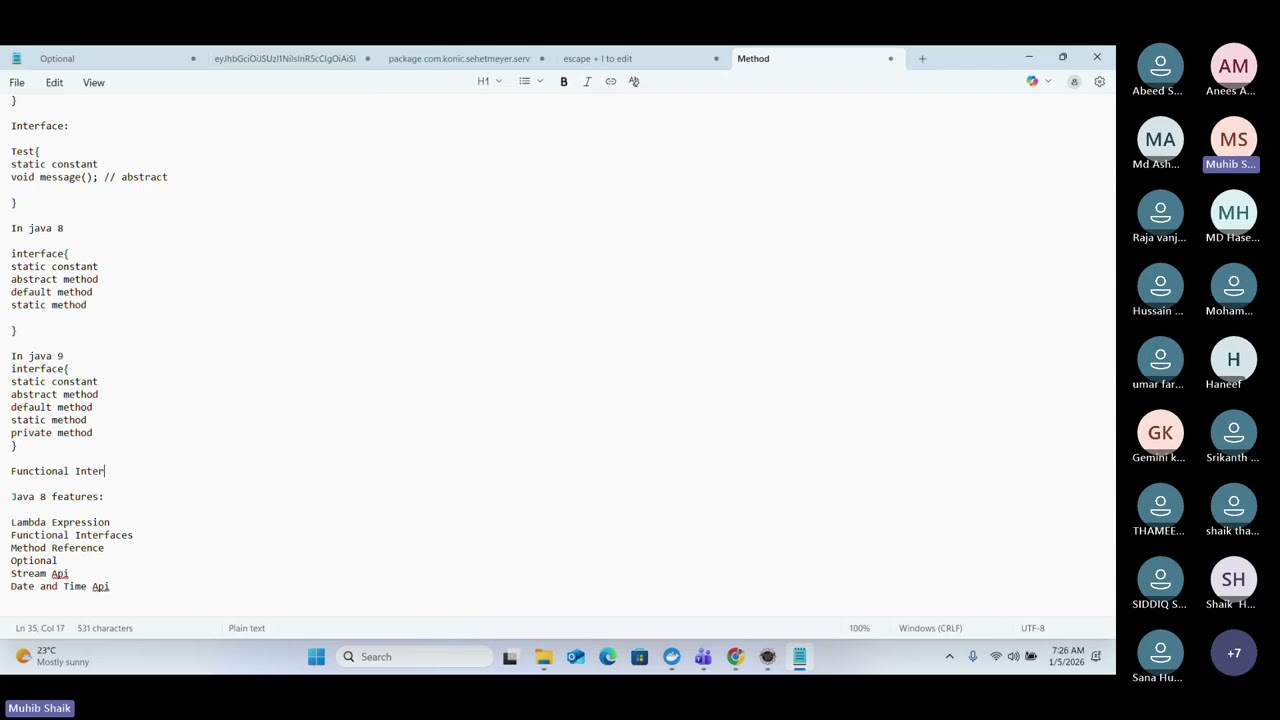The image size is (1280, 720).
Task: Select the Notepad icon in the taskbar
Action: point(799,657)
